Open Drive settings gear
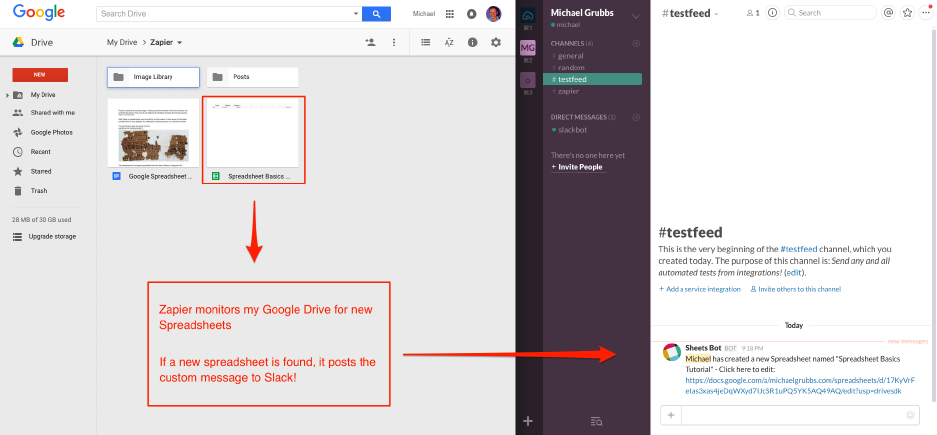This screenshot has width=937, height=435. pos(496,42)
